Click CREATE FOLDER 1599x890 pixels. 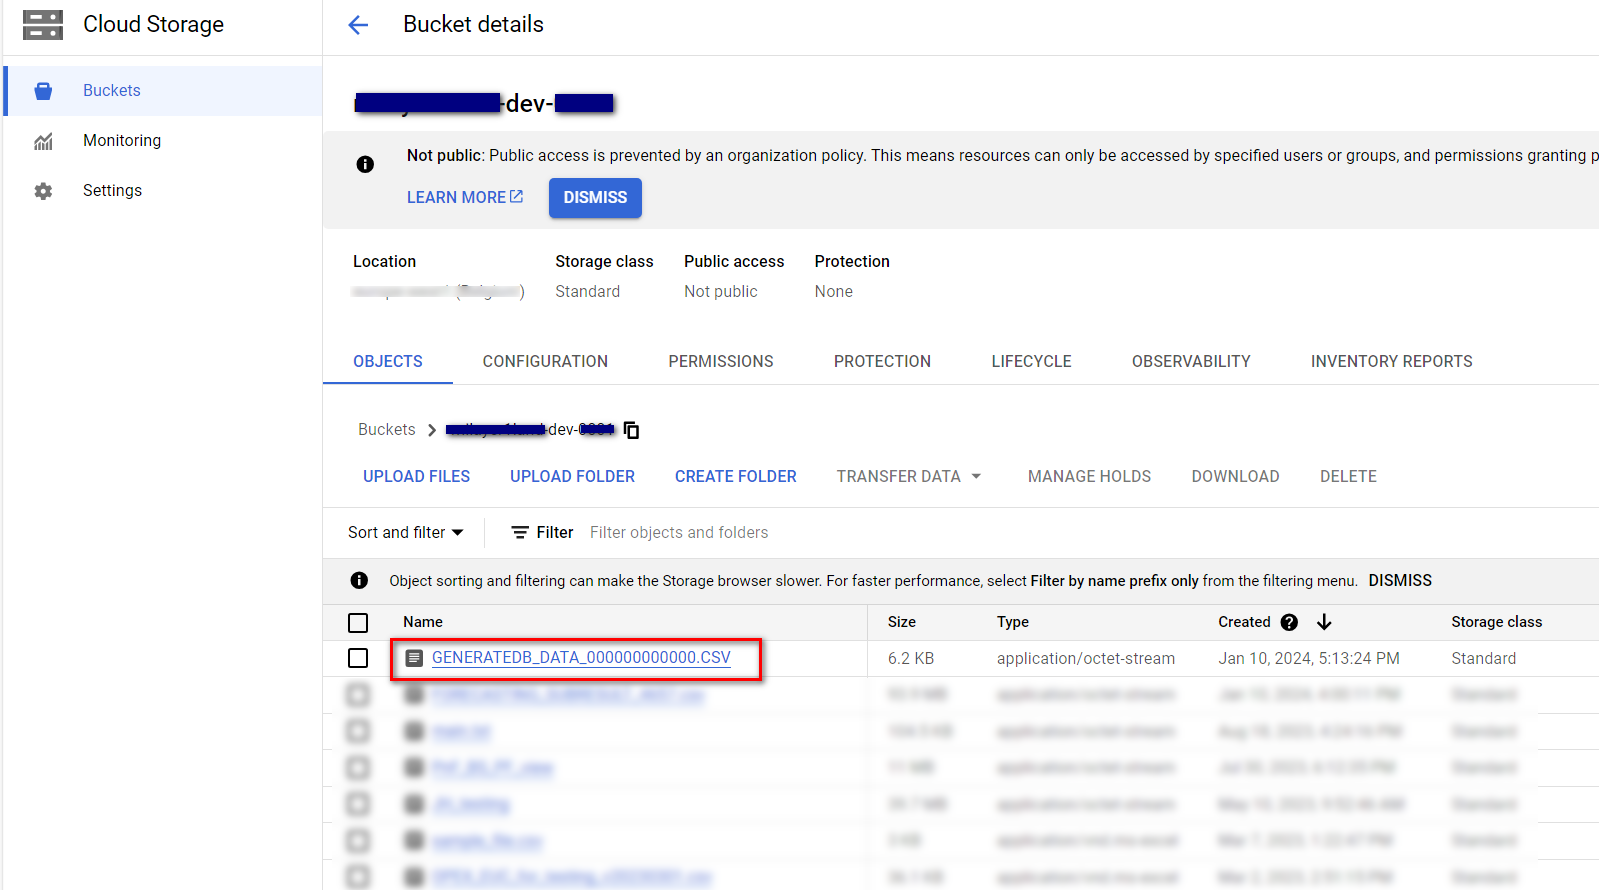pyautogui.click(x=735, y=477)
